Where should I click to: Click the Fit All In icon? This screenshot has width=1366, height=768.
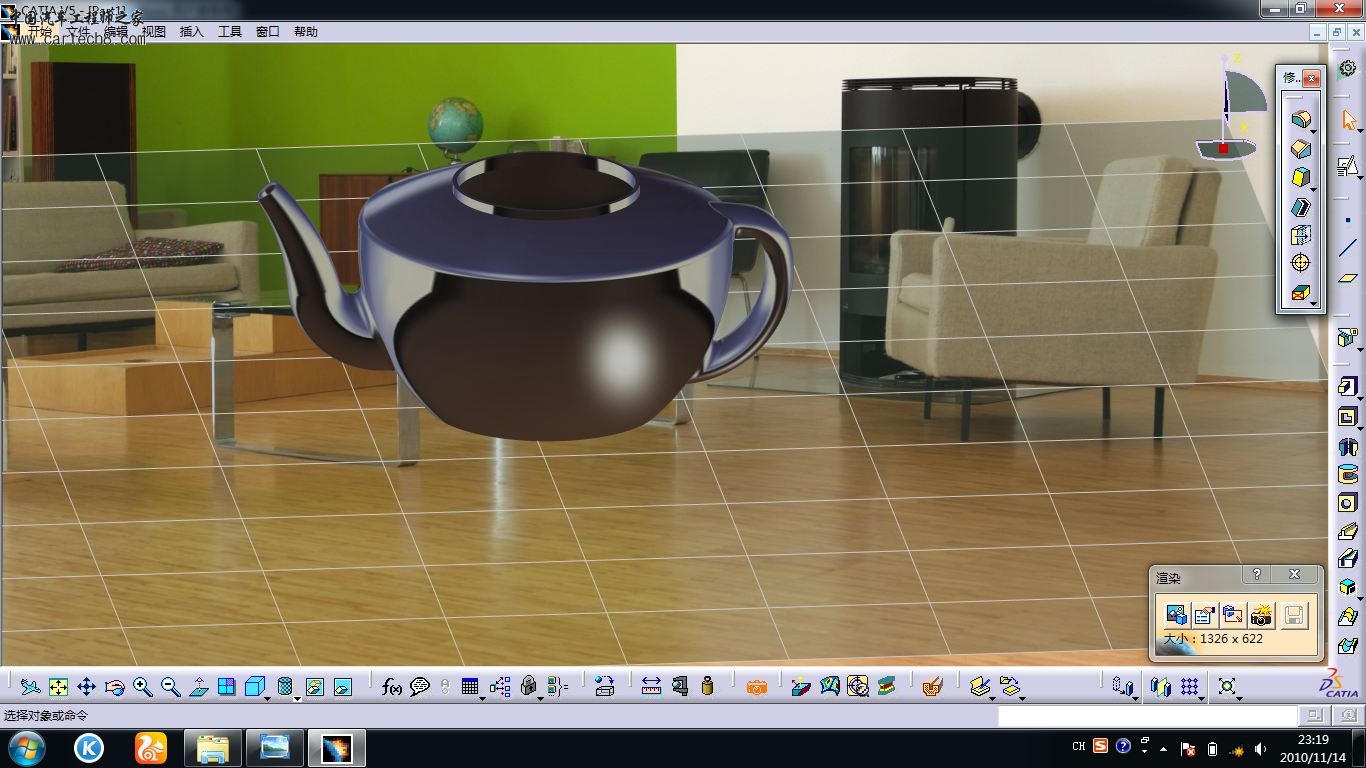pyautogui.click(x=58, y=687)
